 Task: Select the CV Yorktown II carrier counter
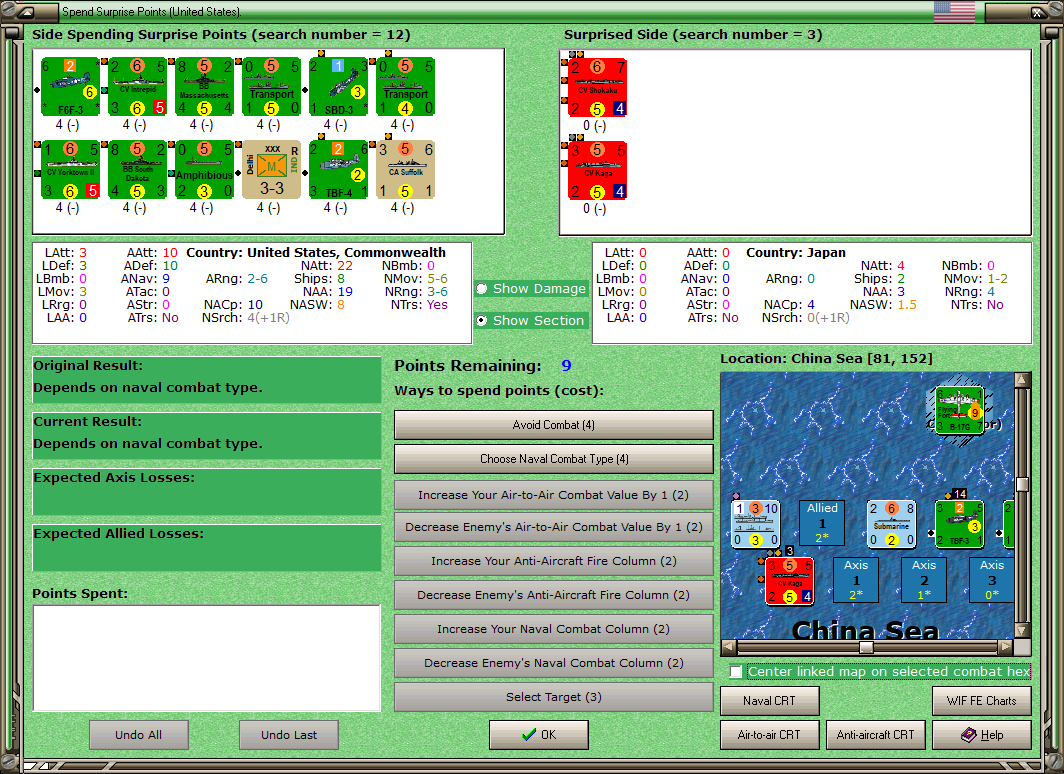click(x=70, y=170)
